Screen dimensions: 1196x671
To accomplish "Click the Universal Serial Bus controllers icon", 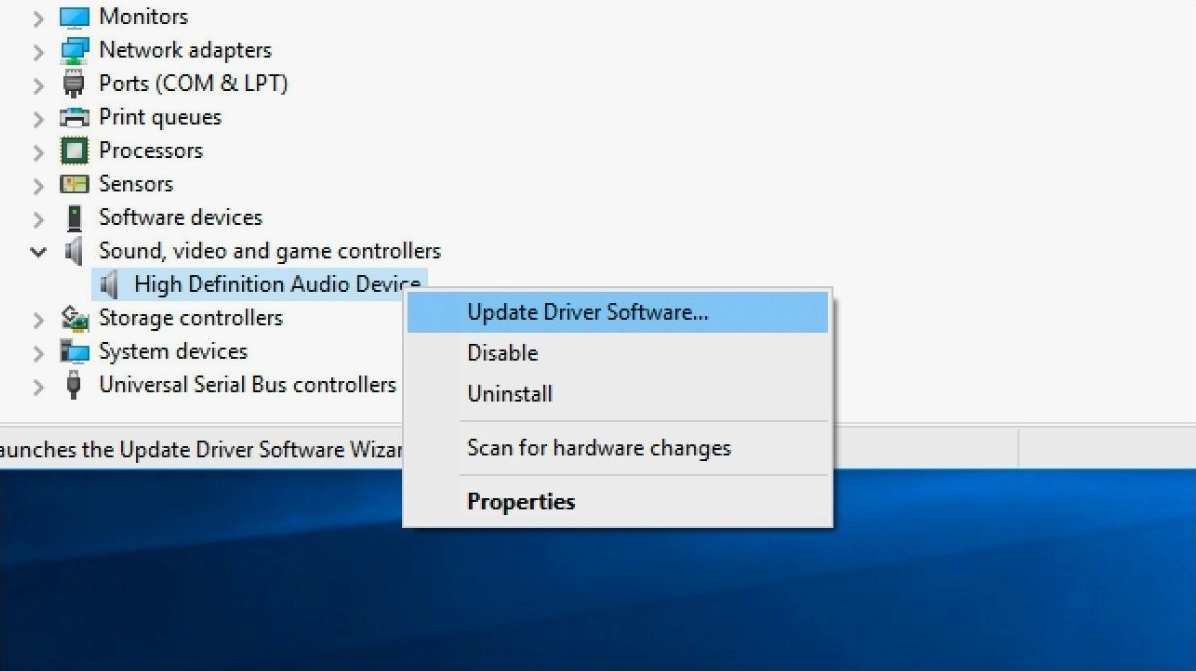I will coord(73,385).
